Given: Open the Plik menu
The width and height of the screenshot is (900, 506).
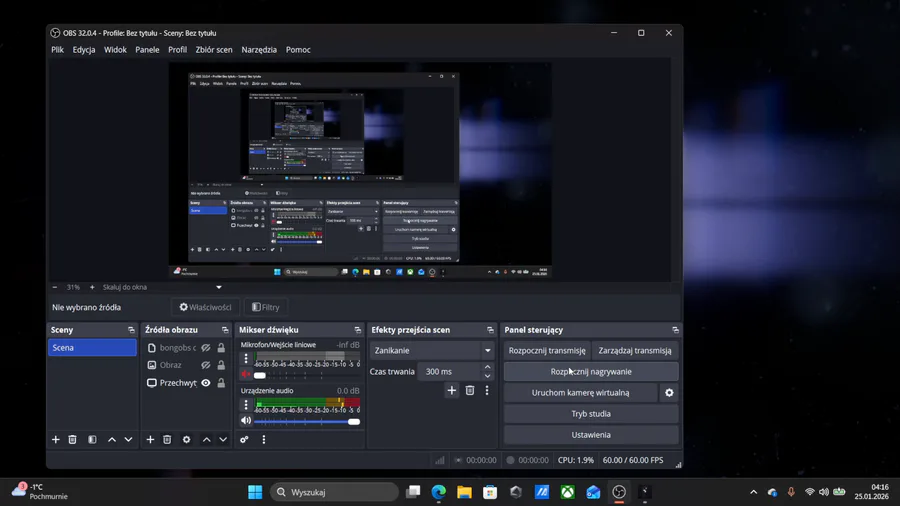Looking at the screenshot, I should pos(57,50).
